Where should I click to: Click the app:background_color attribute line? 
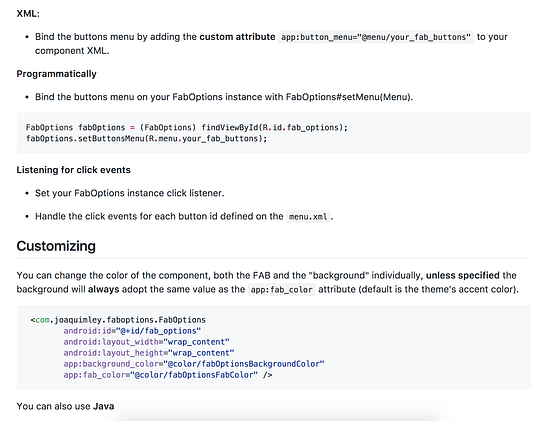pyautogui.click(x=194, y=364)
